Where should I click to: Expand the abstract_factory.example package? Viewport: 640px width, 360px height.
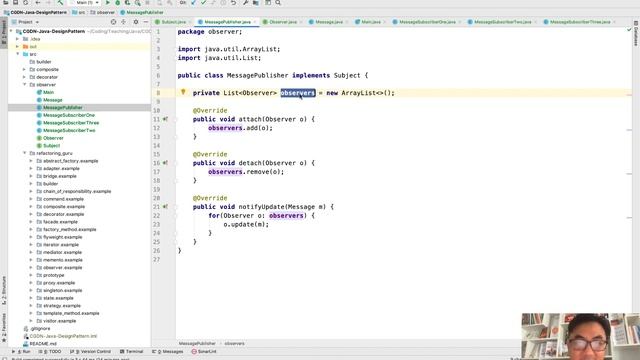[x=31, y=161]
